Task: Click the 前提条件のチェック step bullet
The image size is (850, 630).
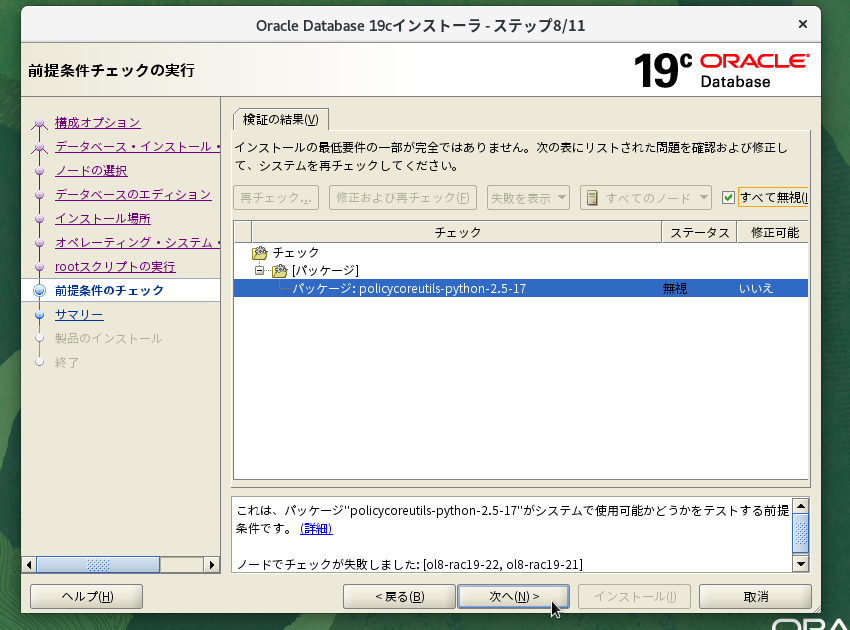Action: (x=39, y=291)
